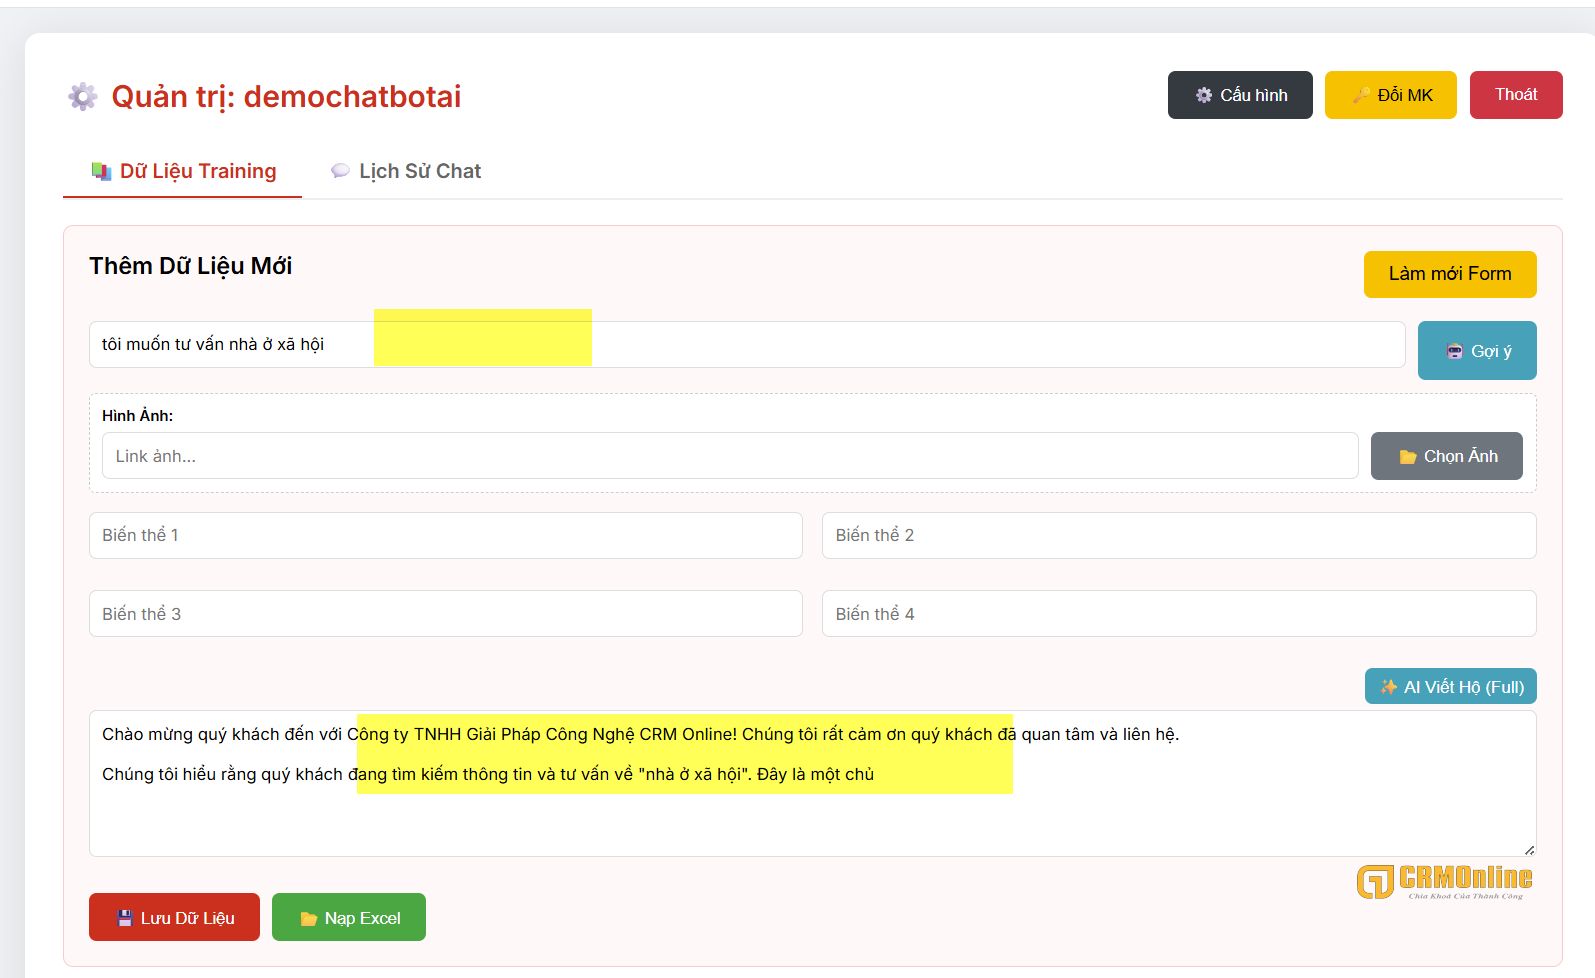This screenshot has height=978, width=1595.
Task: Click the Link ảnh input field
Action: click(729, 456)
